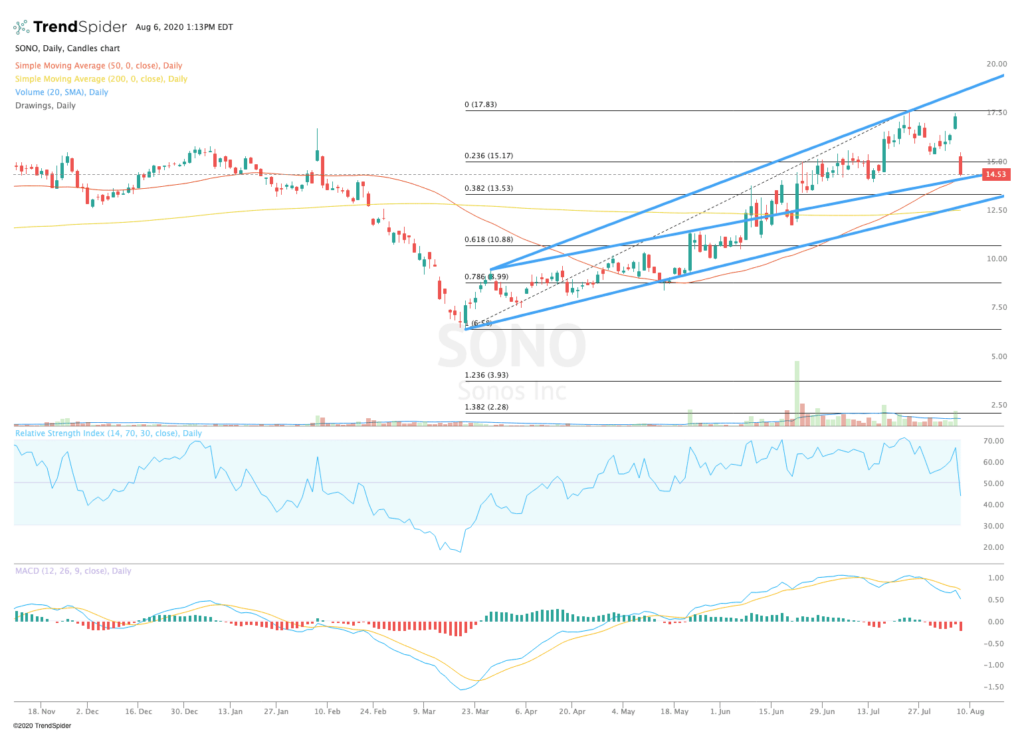Click the 7.50 value on price axis
This screenshot has height=732, width=1024.
click(x=999, y=307)
